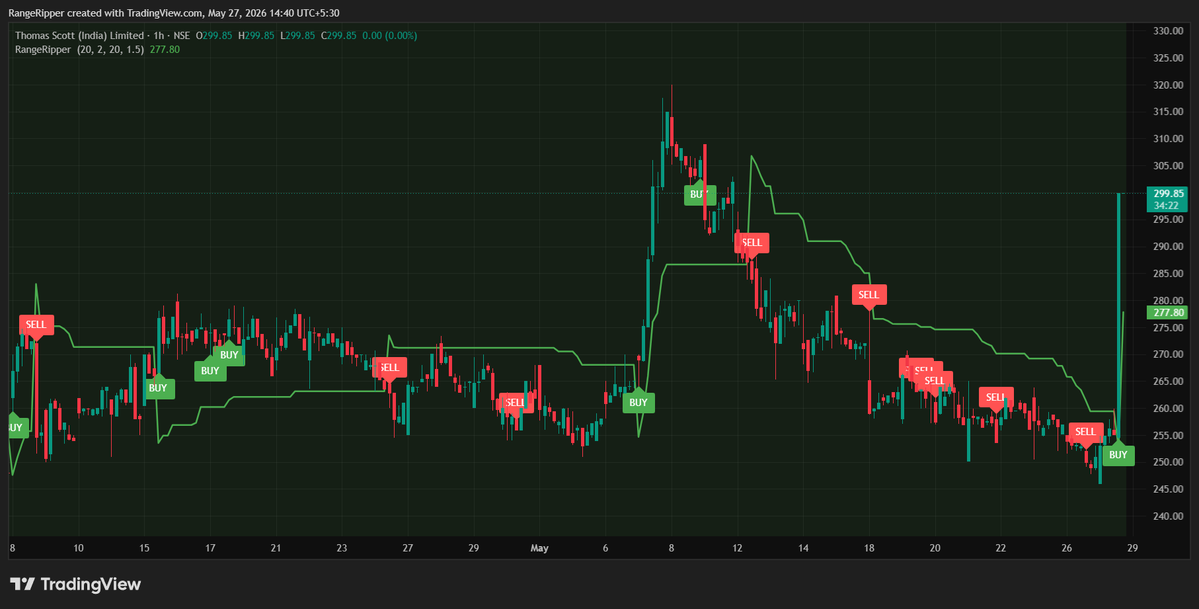Viewport: 1199px width, 609px height.
Task: Click the 18 date label on the time axis
Action: [869, 548]
